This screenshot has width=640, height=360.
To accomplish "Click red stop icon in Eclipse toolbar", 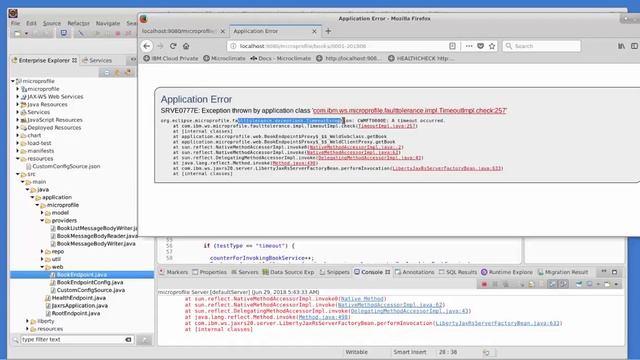I will (x=118, y=33).
